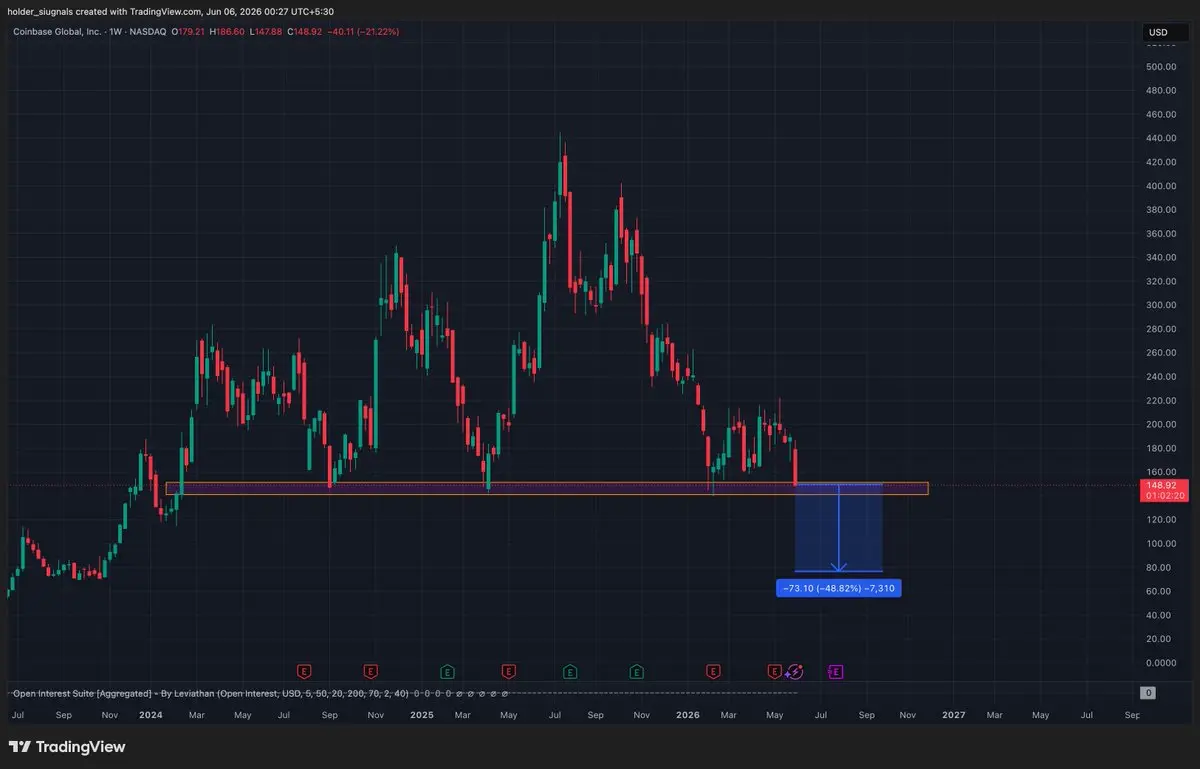This screenshot has width=1200, height=769.
Task: Click the 2026 year label on time axis
Action: tap(688, 716)
